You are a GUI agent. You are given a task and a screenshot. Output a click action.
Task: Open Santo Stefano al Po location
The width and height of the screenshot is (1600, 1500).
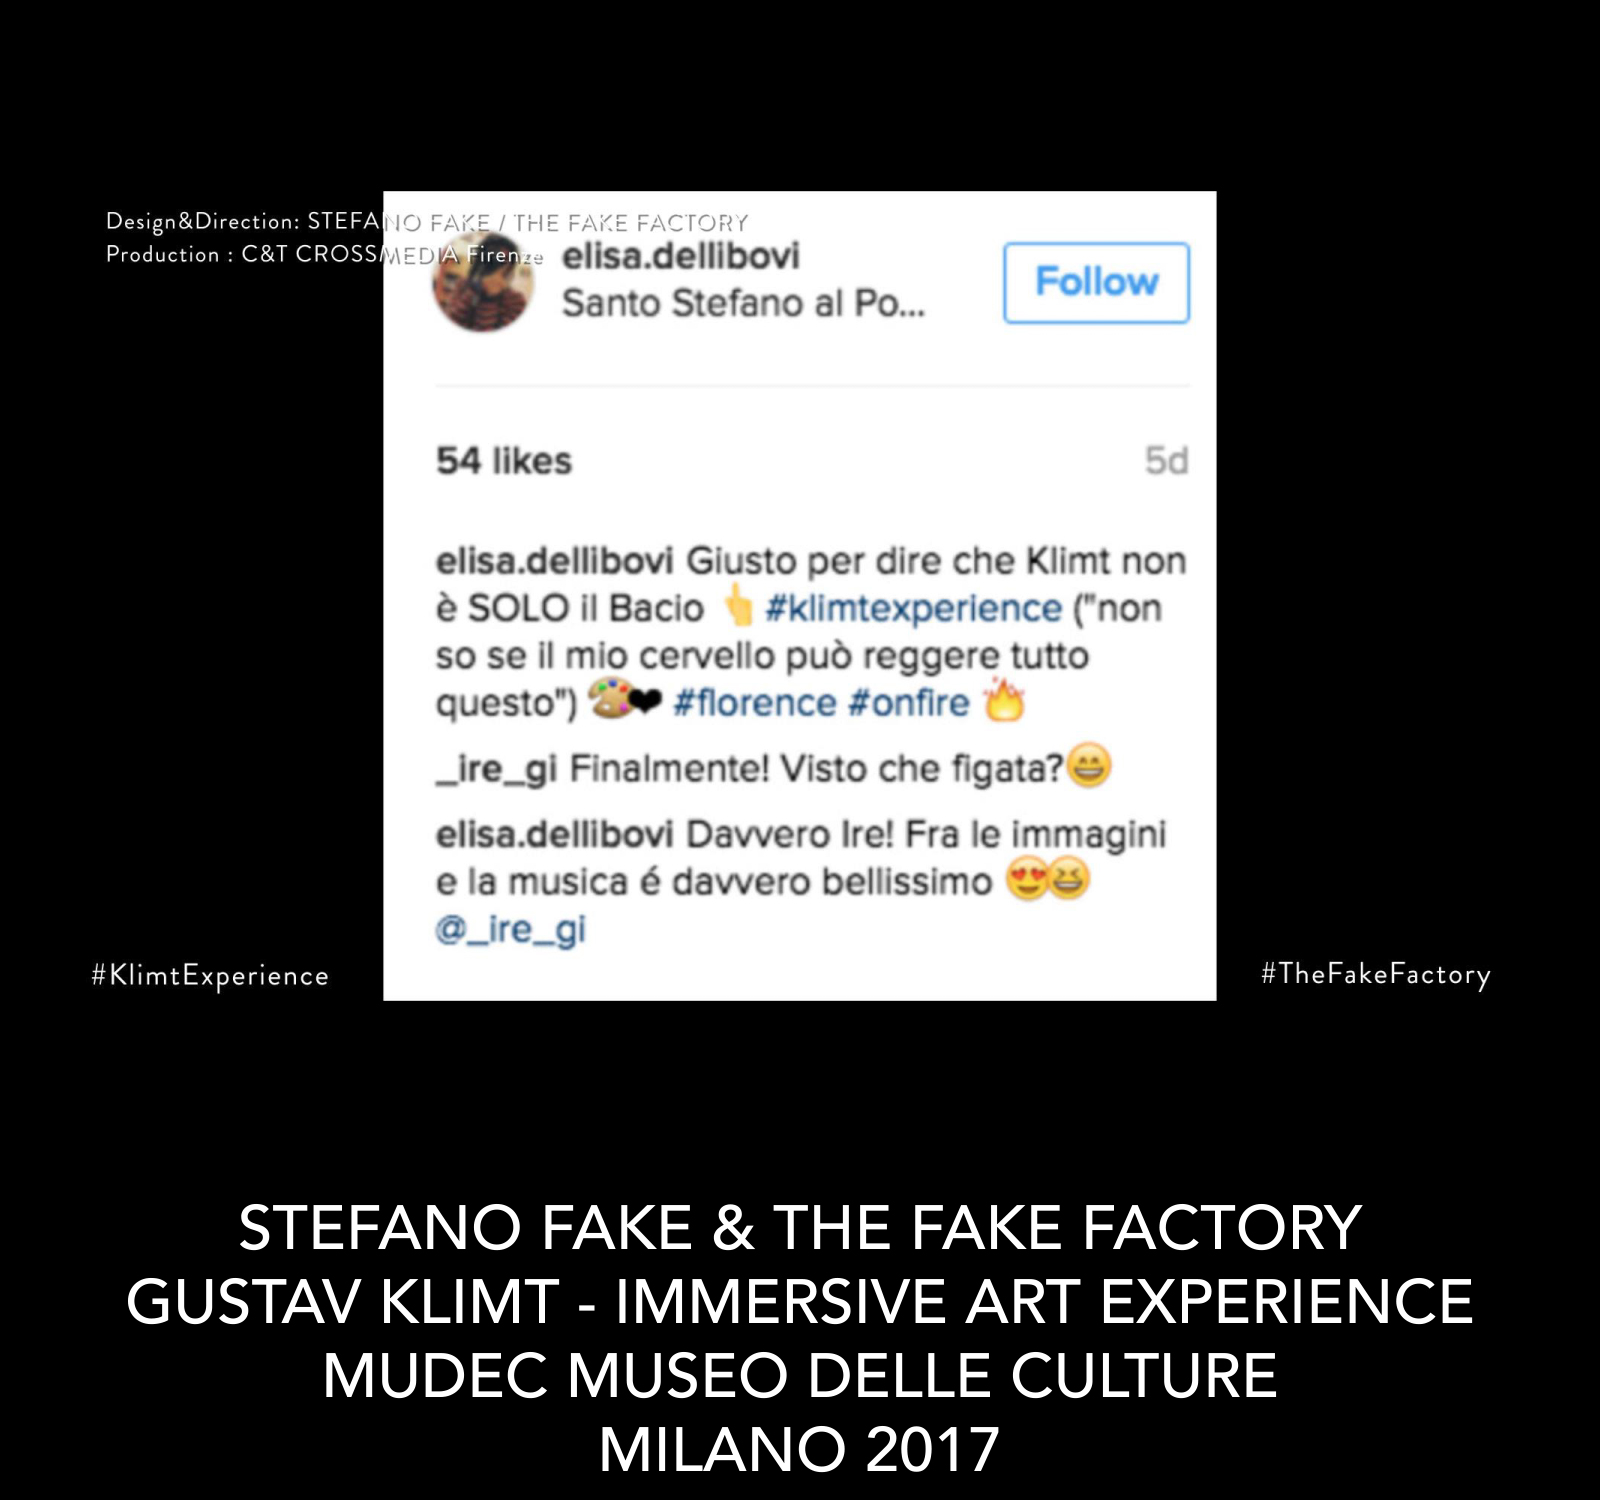coord(743,303)
